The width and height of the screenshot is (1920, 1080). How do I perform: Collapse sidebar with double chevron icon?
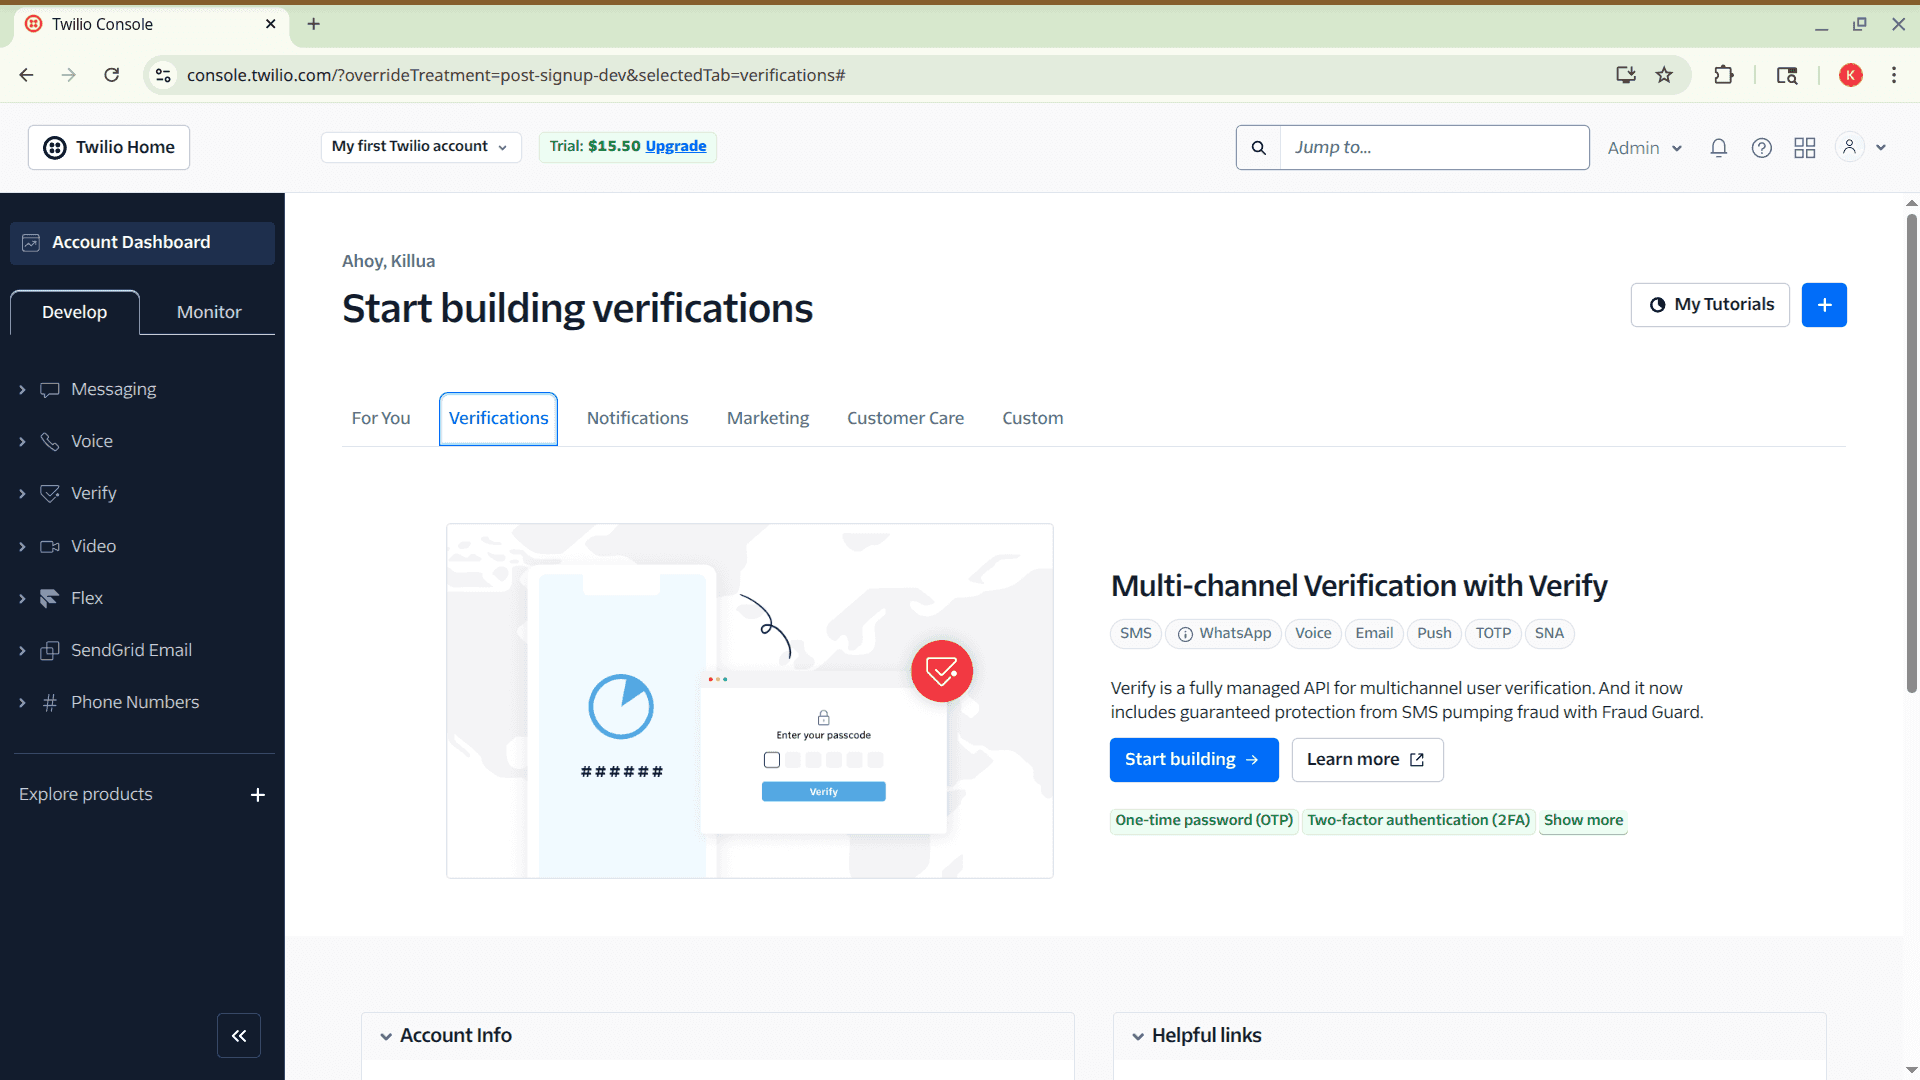click(x=239, y=1036)
